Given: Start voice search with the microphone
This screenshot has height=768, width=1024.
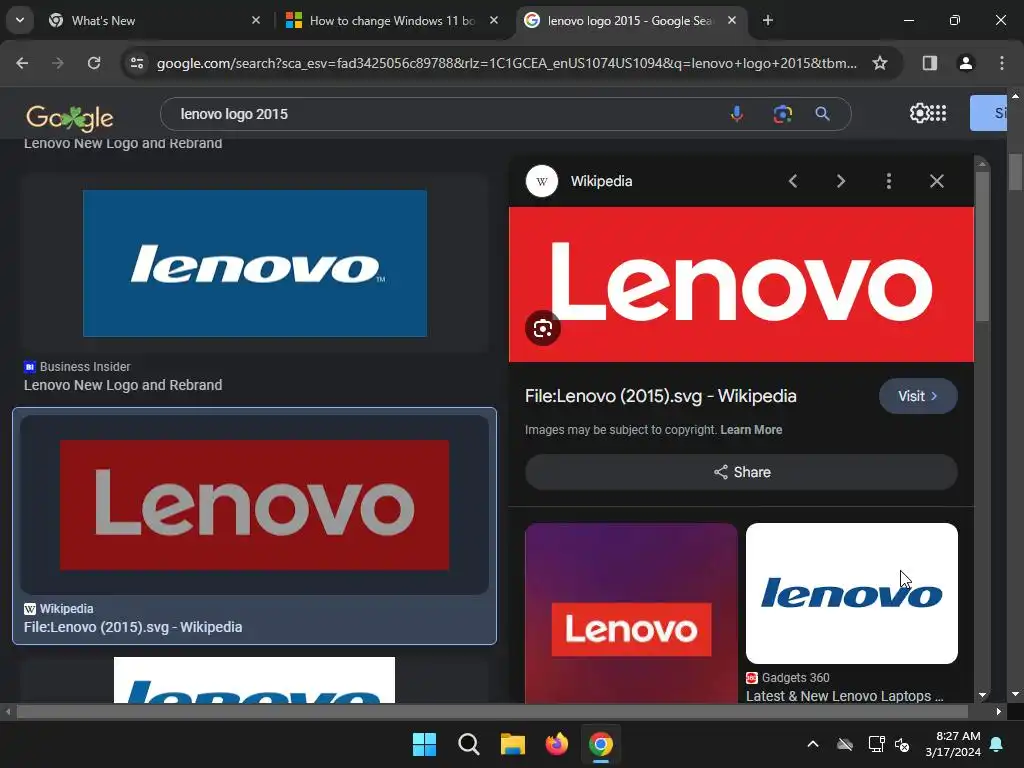Looking at the screenshot, I should coord(737,114).
